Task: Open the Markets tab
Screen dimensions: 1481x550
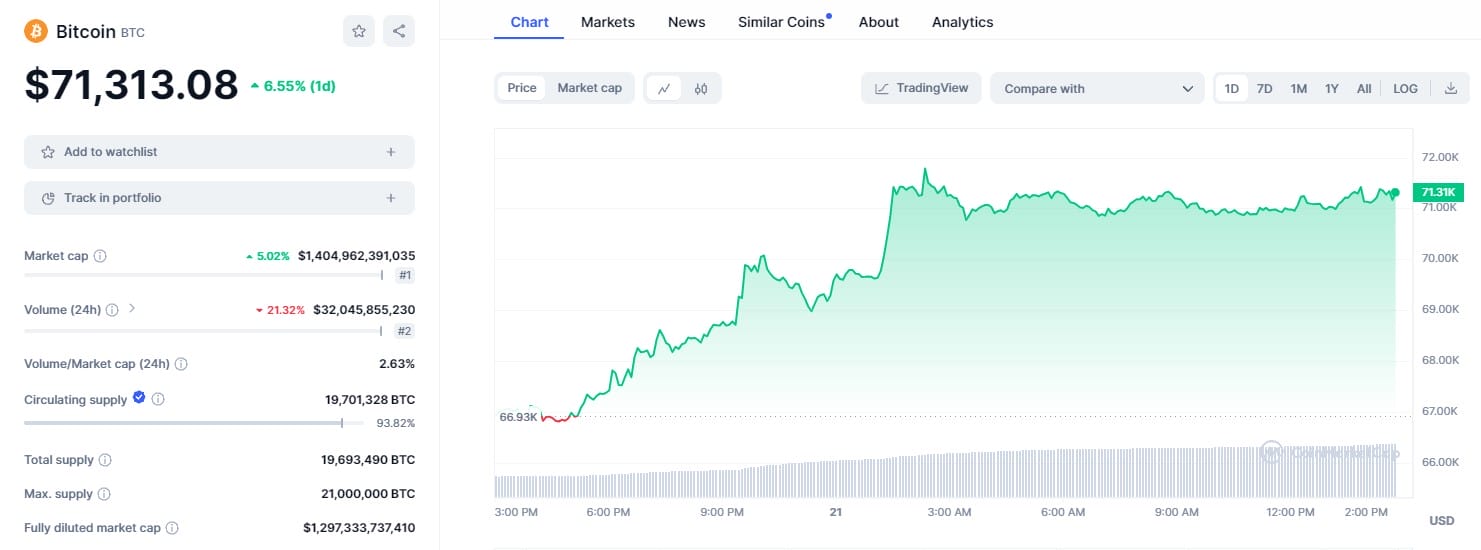Action: [607, 22]
